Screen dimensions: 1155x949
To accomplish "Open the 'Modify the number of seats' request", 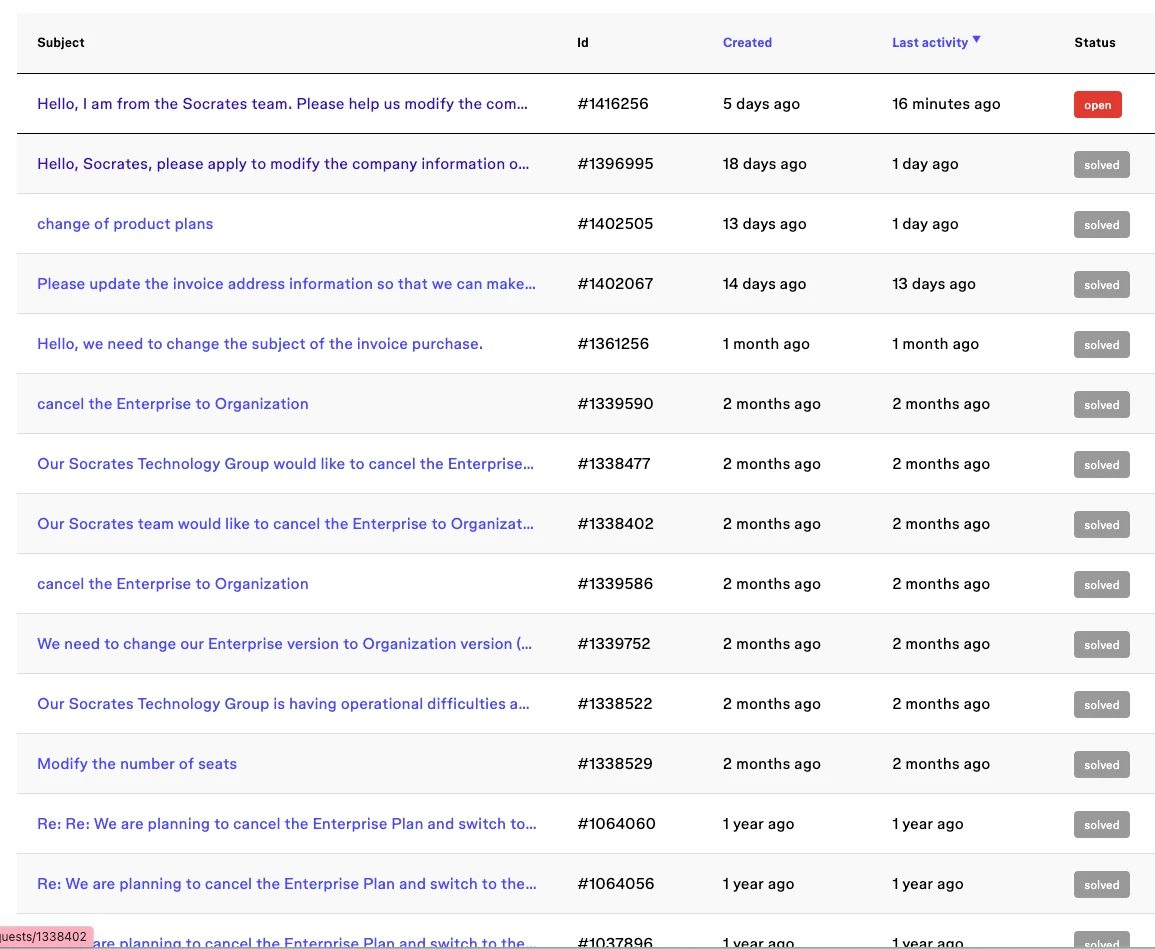I will 137,764.
